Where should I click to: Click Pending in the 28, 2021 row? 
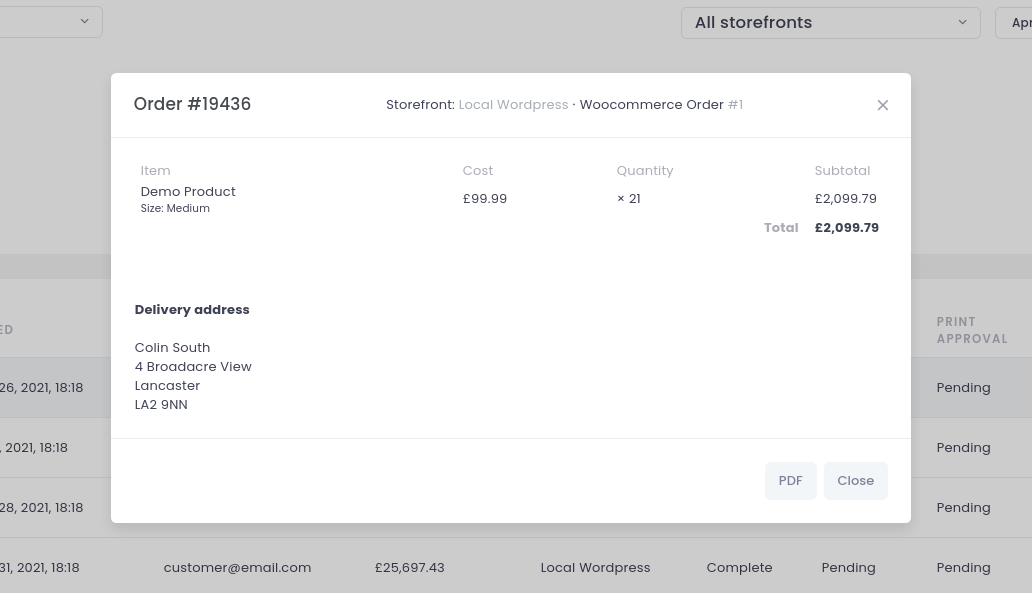point(963,508)
